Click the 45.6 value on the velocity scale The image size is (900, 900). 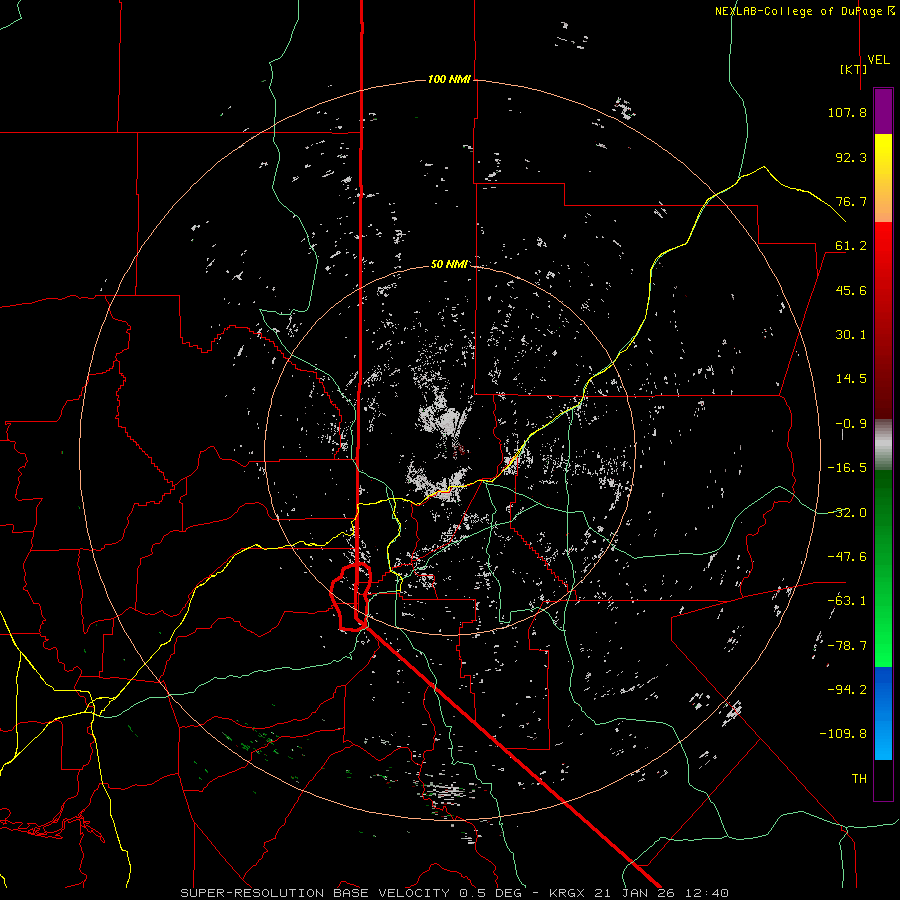click(x=851, y=290)
